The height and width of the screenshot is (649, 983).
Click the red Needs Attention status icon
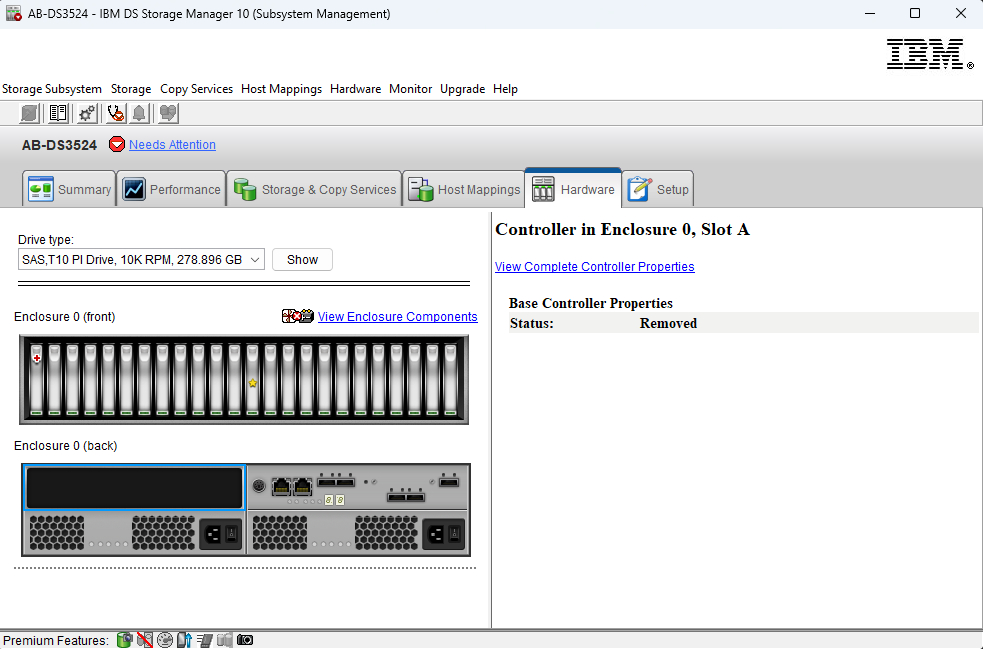pyautogui.click(x=117, y=145)
